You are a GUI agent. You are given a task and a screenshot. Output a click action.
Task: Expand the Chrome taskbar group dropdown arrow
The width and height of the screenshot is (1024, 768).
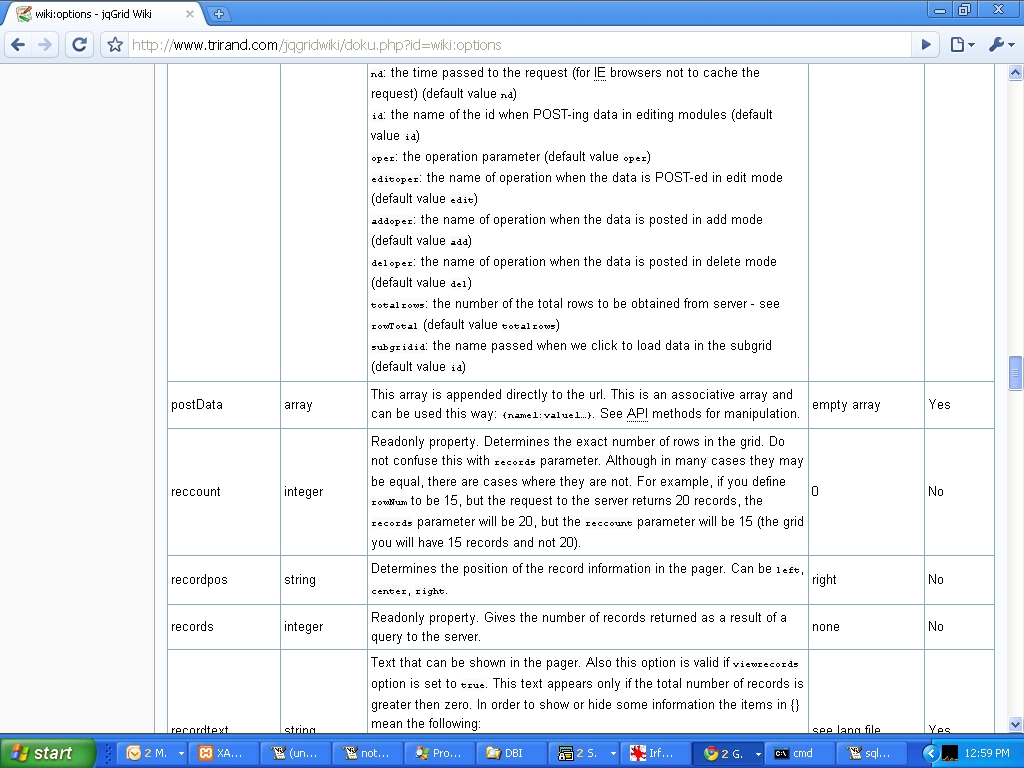coord(758,753)
